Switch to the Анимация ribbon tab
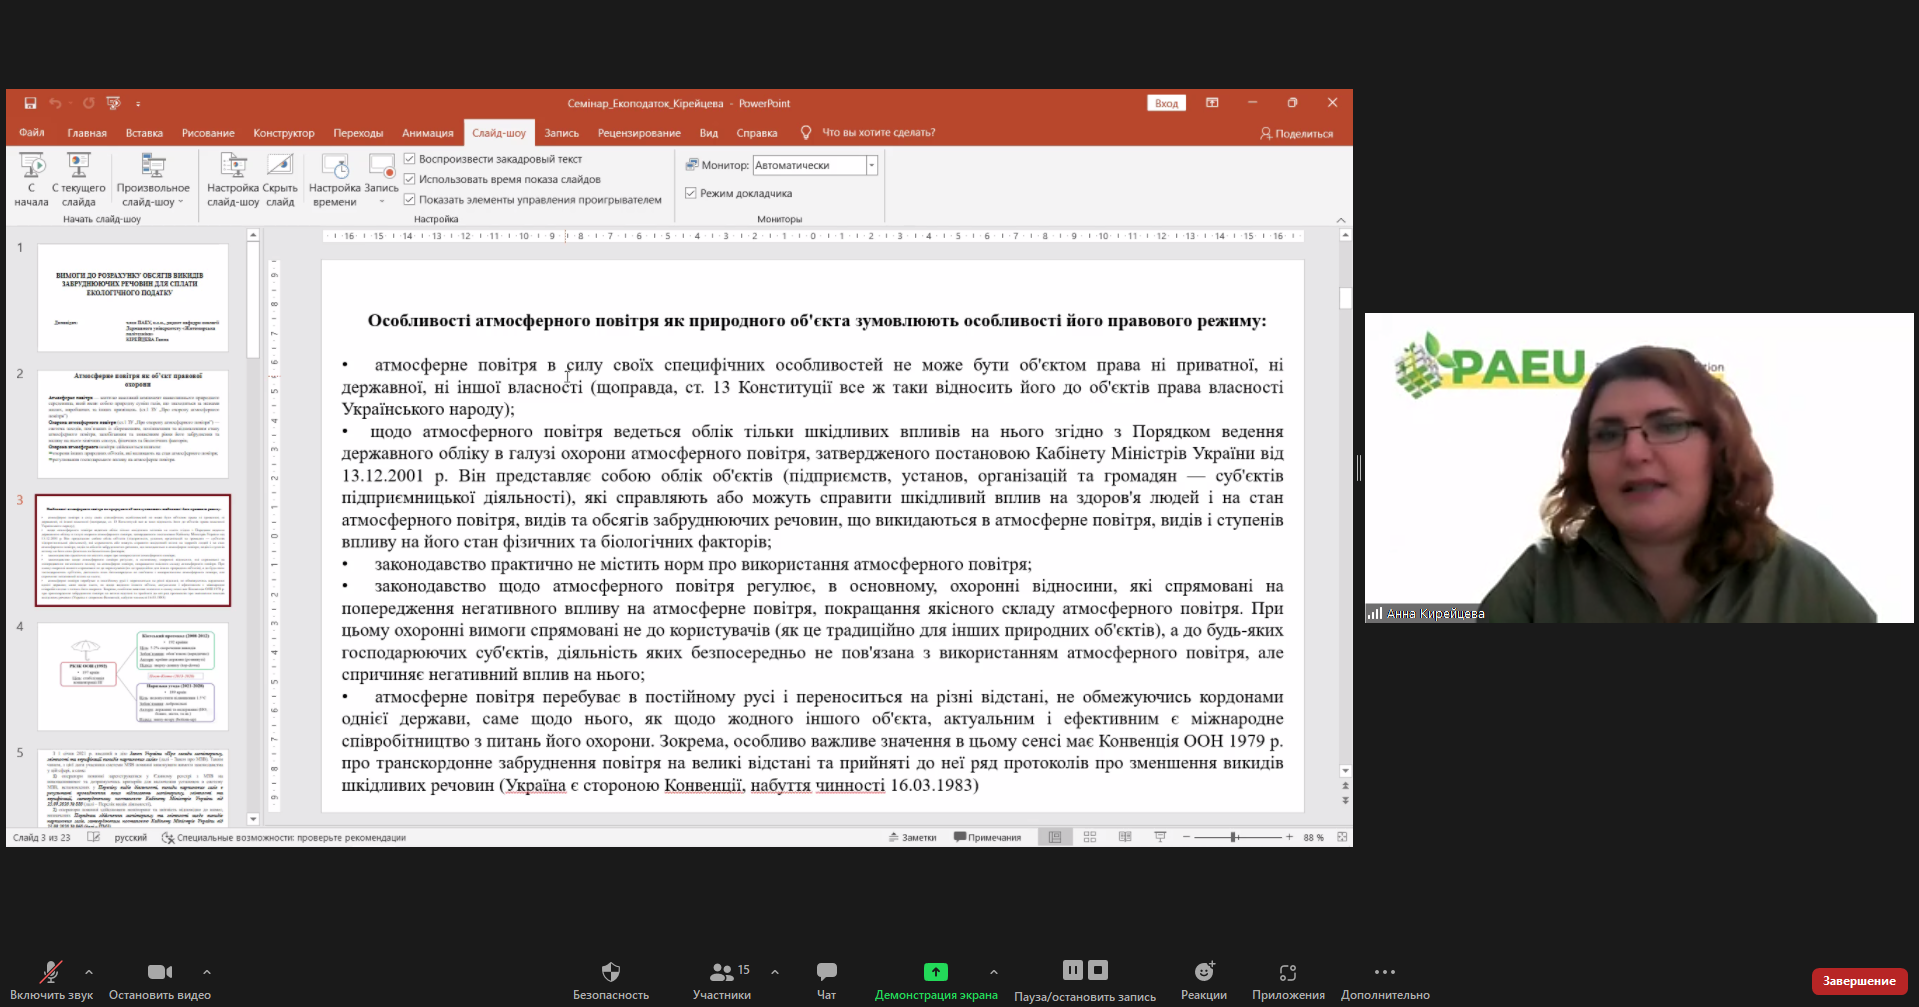Viewport: 1919px width, 1007px height. pyautogui.click(x=427, y=133)
